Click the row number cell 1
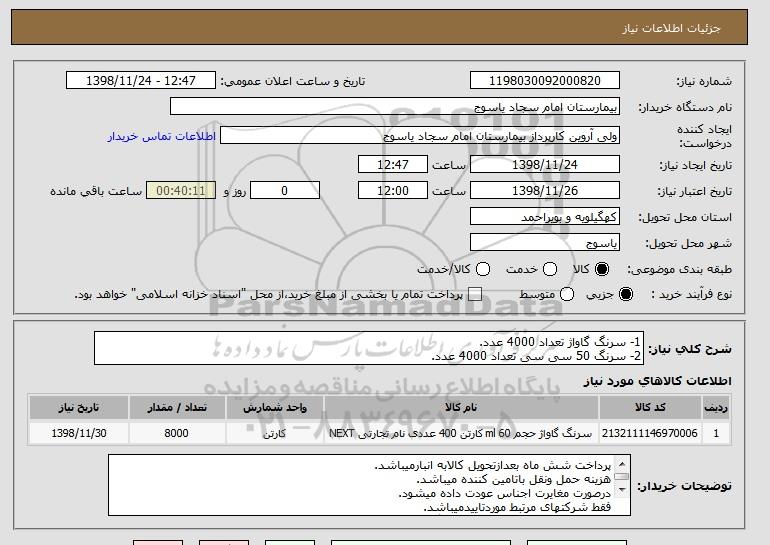The width and height of the screenshot is (770, 545). [716, 433]
